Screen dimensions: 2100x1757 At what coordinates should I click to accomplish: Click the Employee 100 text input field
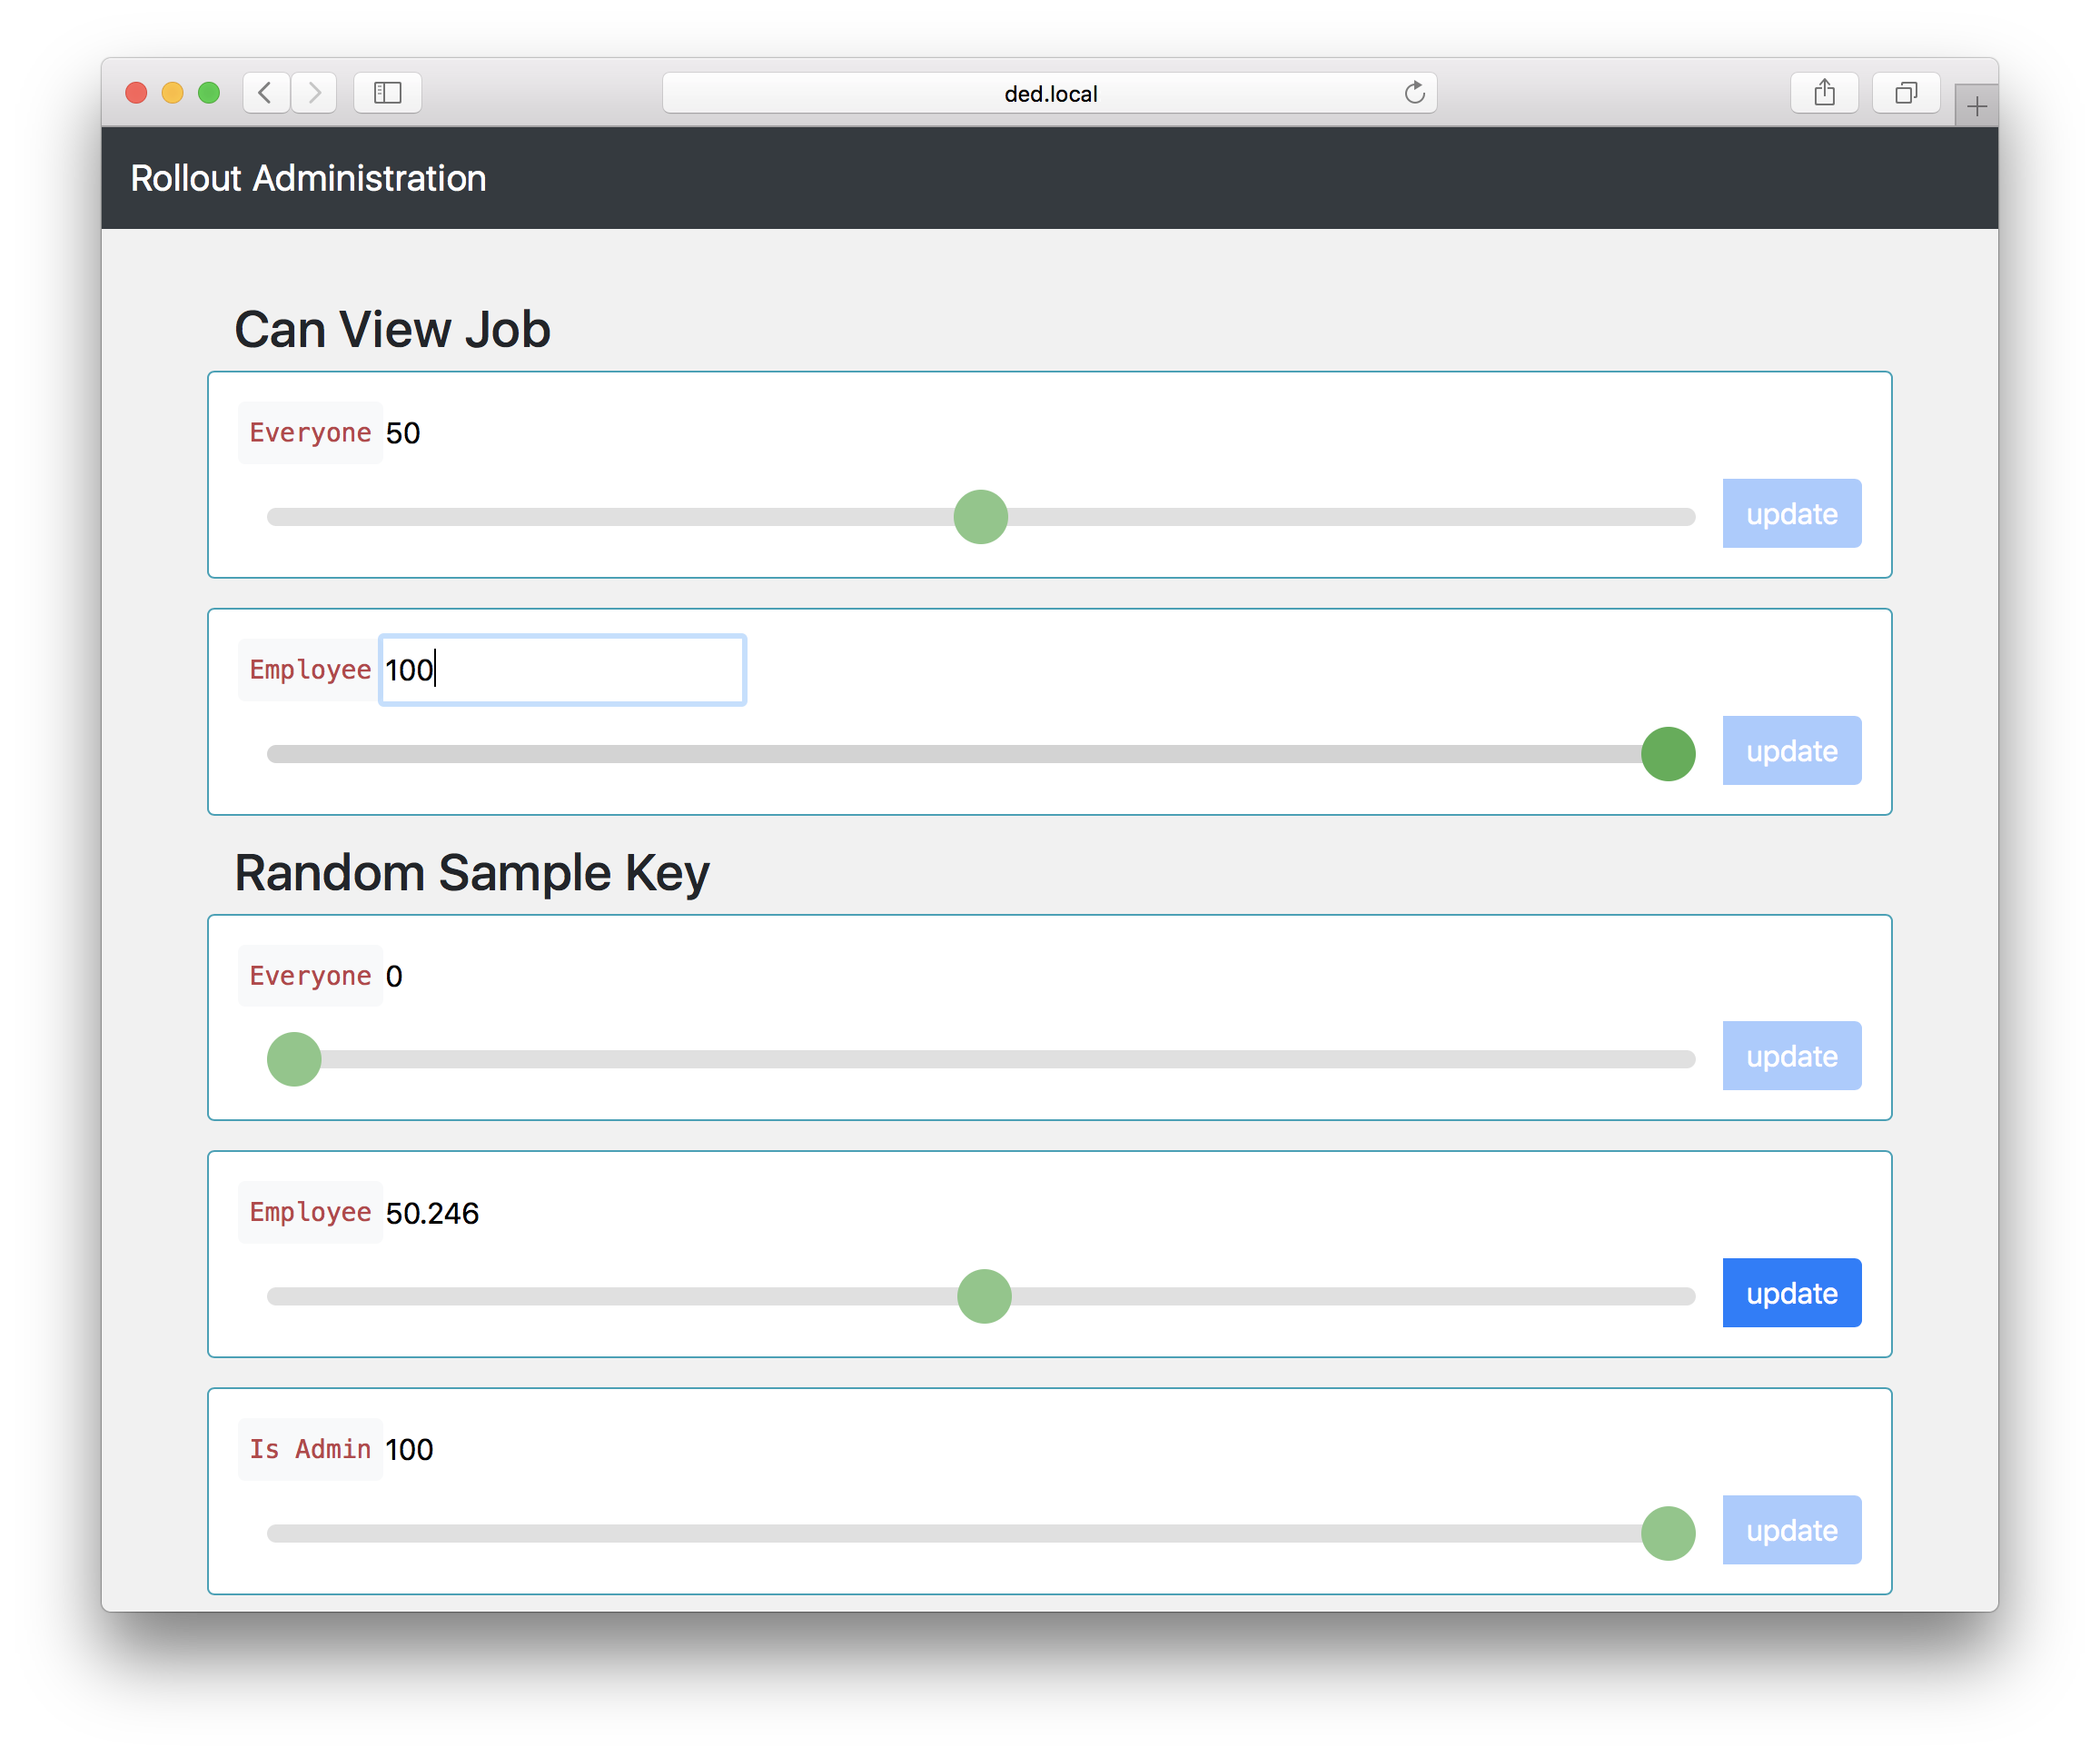click(562, 670)
